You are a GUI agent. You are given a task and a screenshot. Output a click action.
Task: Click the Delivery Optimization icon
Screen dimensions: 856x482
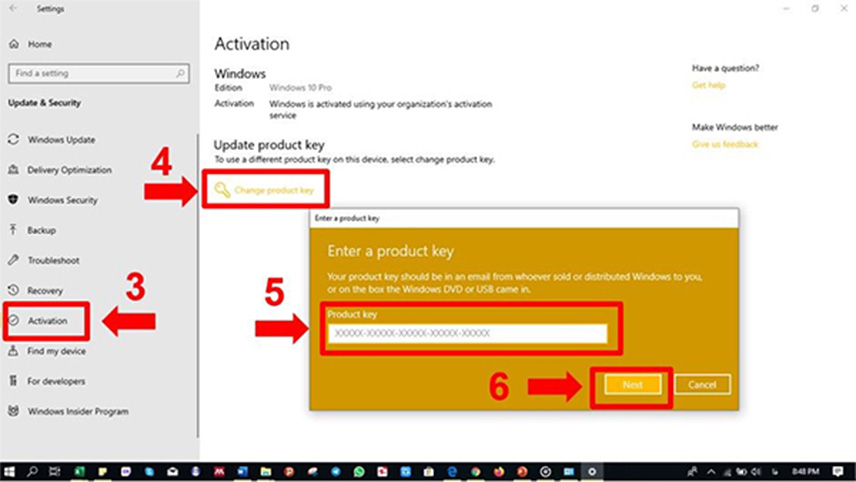click(x=14, y=170)
